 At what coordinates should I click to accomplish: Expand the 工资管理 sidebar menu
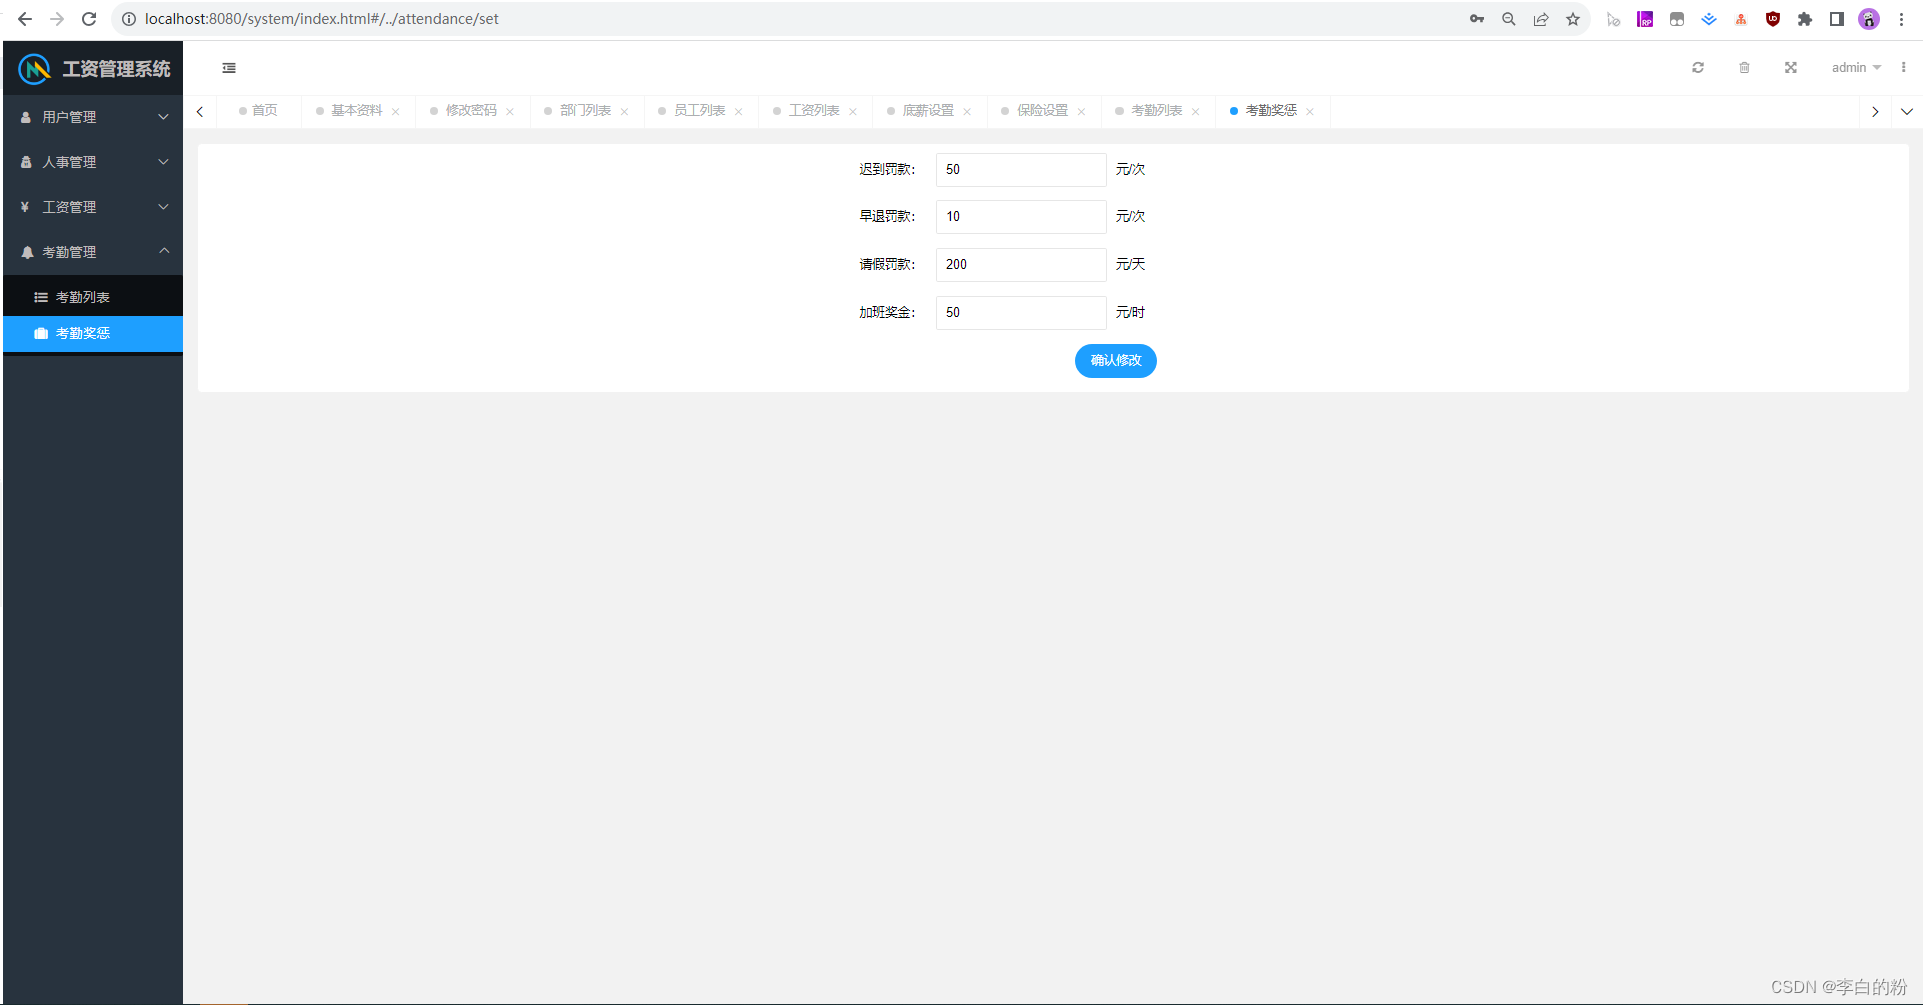click(93, 207)
